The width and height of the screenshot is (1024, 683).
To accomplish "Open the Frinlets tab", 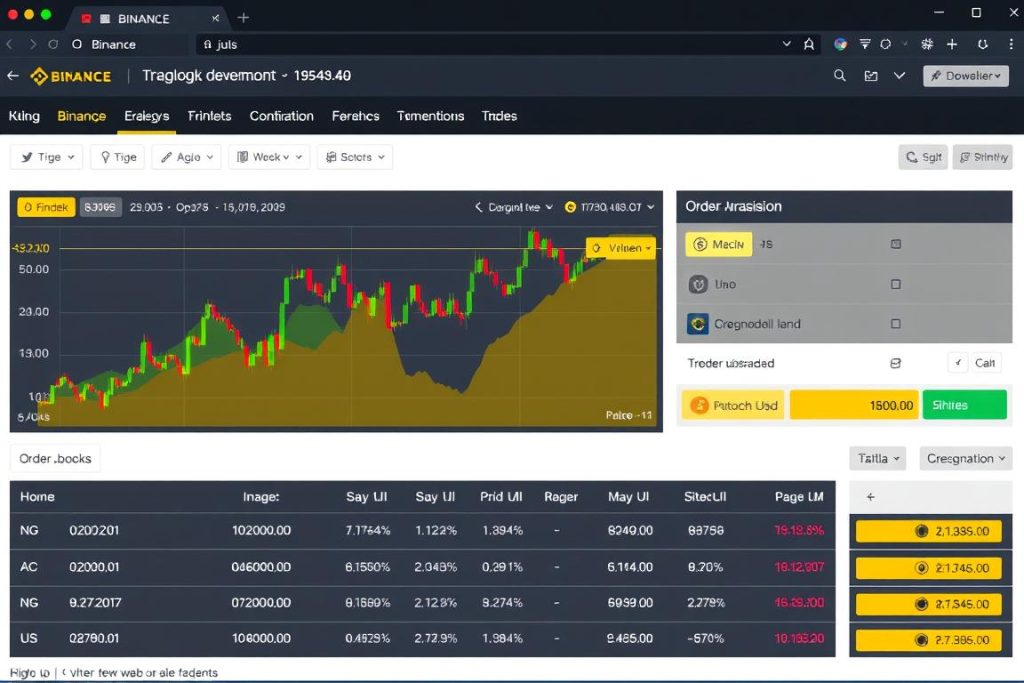I will 209,116.
